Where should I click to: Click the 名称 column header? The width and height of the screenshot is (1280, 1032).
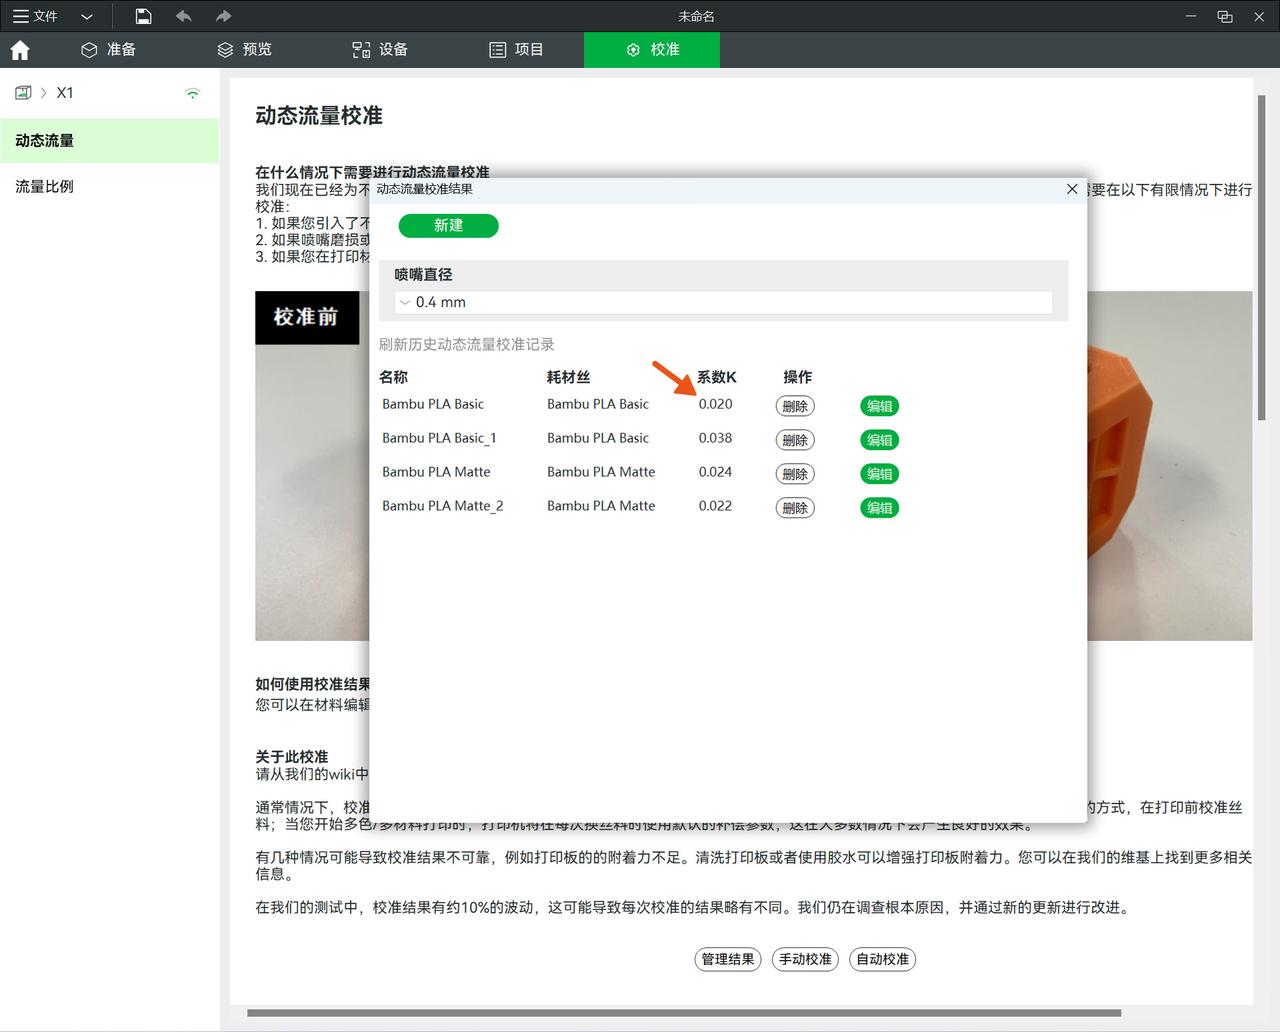tap(393, 377)
